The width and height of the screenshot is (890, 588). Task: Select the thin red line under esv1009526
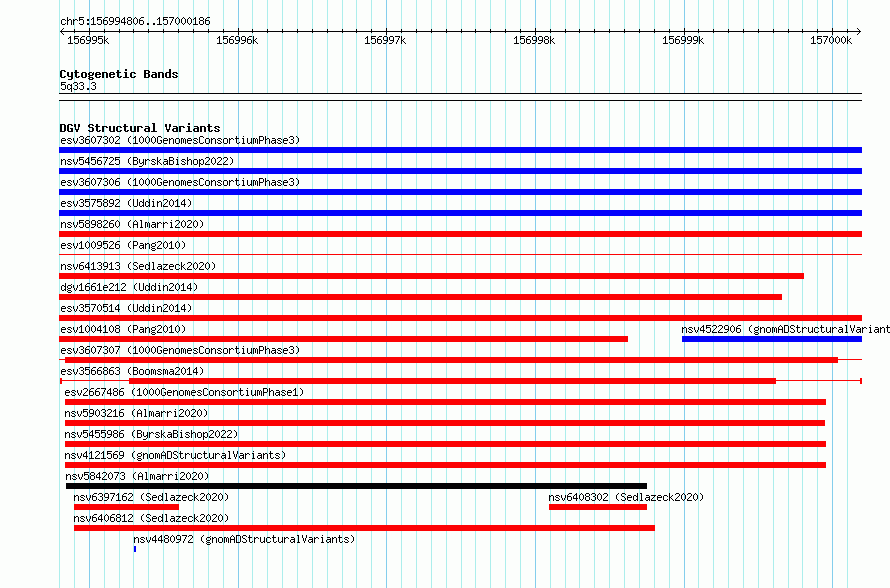(x=460, y=254)
